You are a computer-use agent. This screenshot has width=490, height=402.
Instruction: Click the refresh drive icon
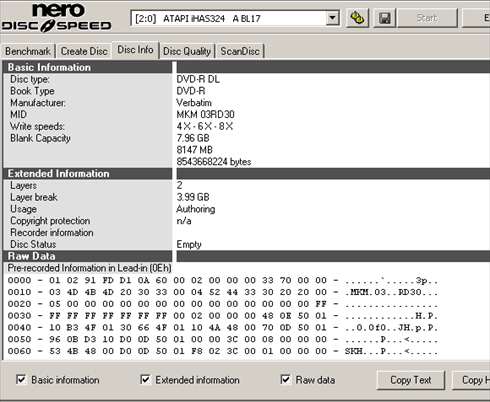pyautogui.click(x=357, y=18)
